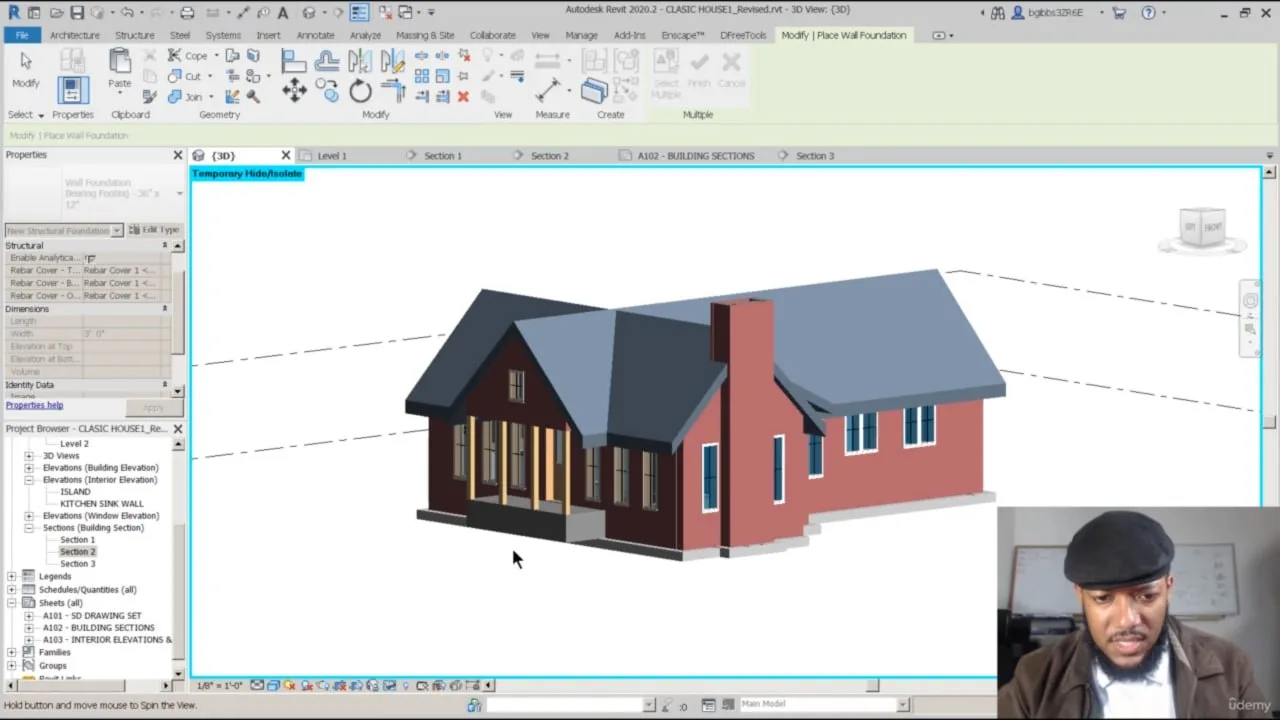
Task: Close the {3D} view tab
Action: (286, 155)
